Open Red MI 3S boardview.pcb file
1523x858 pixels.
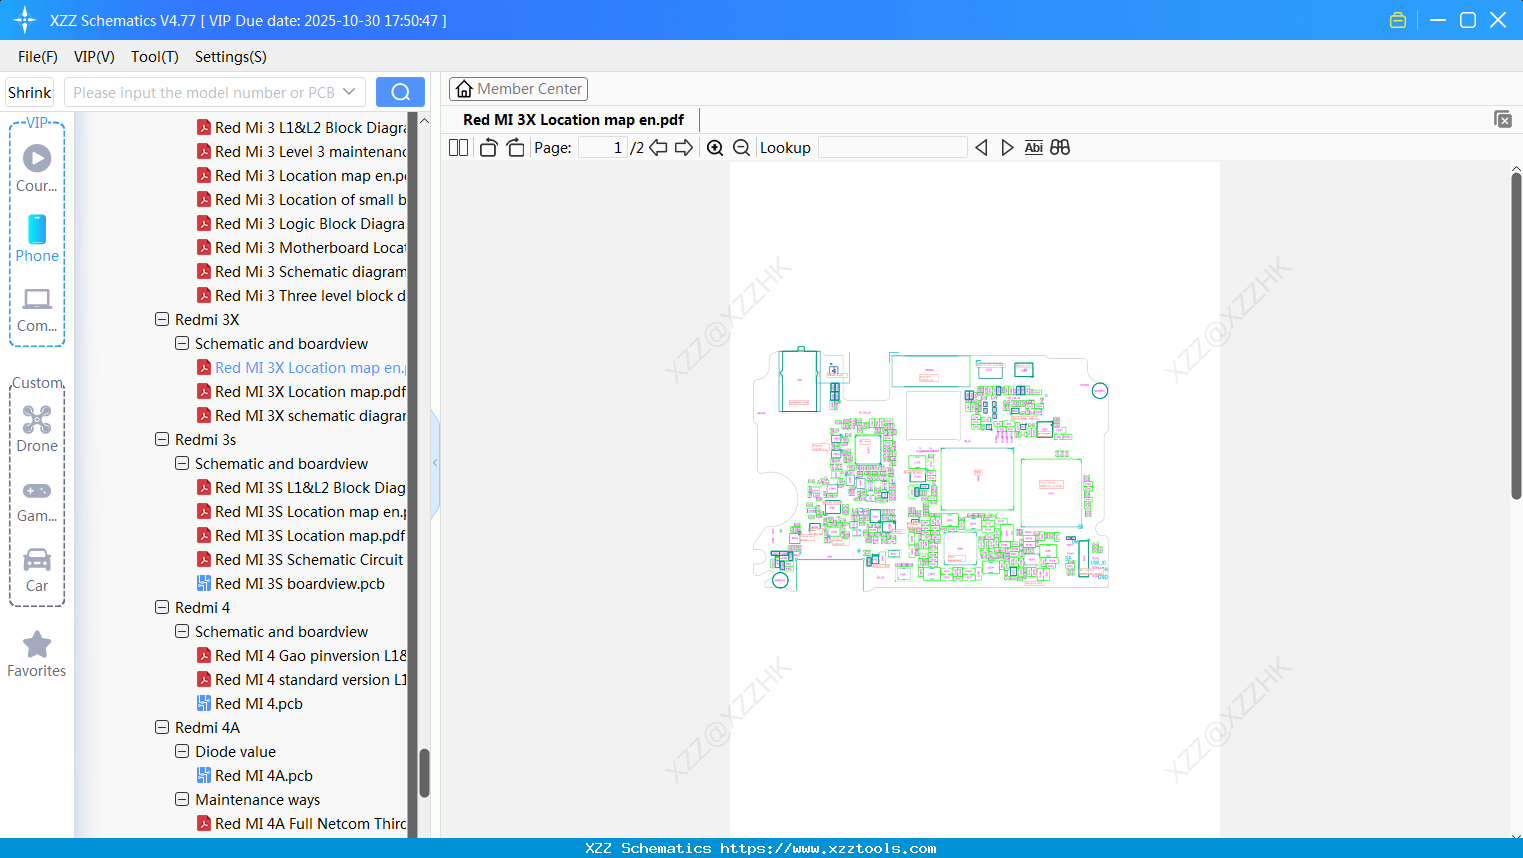(x=299, y=583)
